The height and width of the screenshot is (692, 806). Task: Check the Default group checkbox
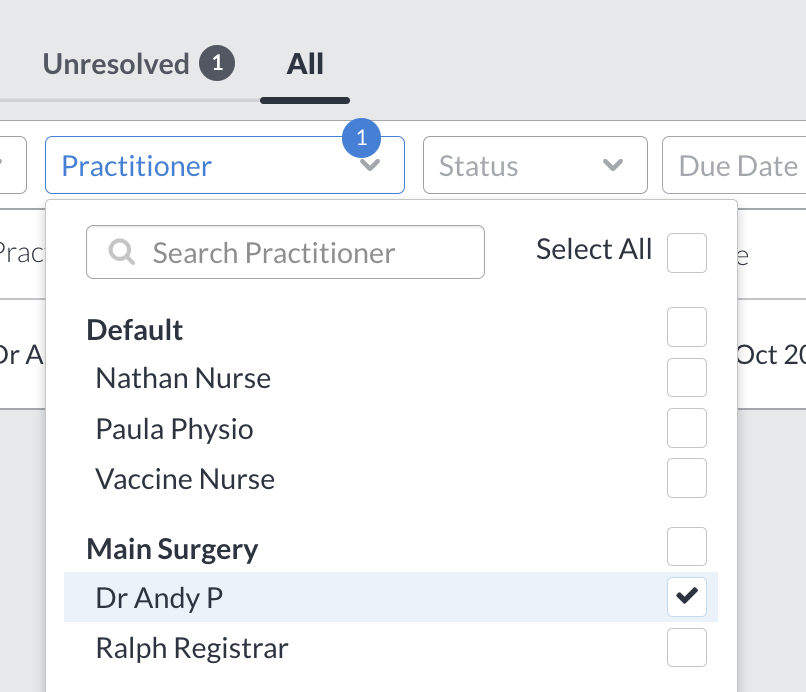coord(687,327)
